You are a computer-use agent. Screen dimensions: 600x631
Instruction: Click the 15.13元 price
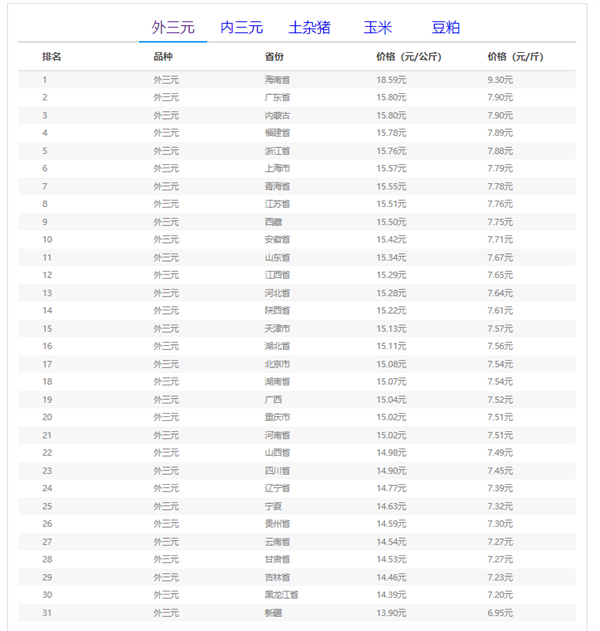coord(391,329)
